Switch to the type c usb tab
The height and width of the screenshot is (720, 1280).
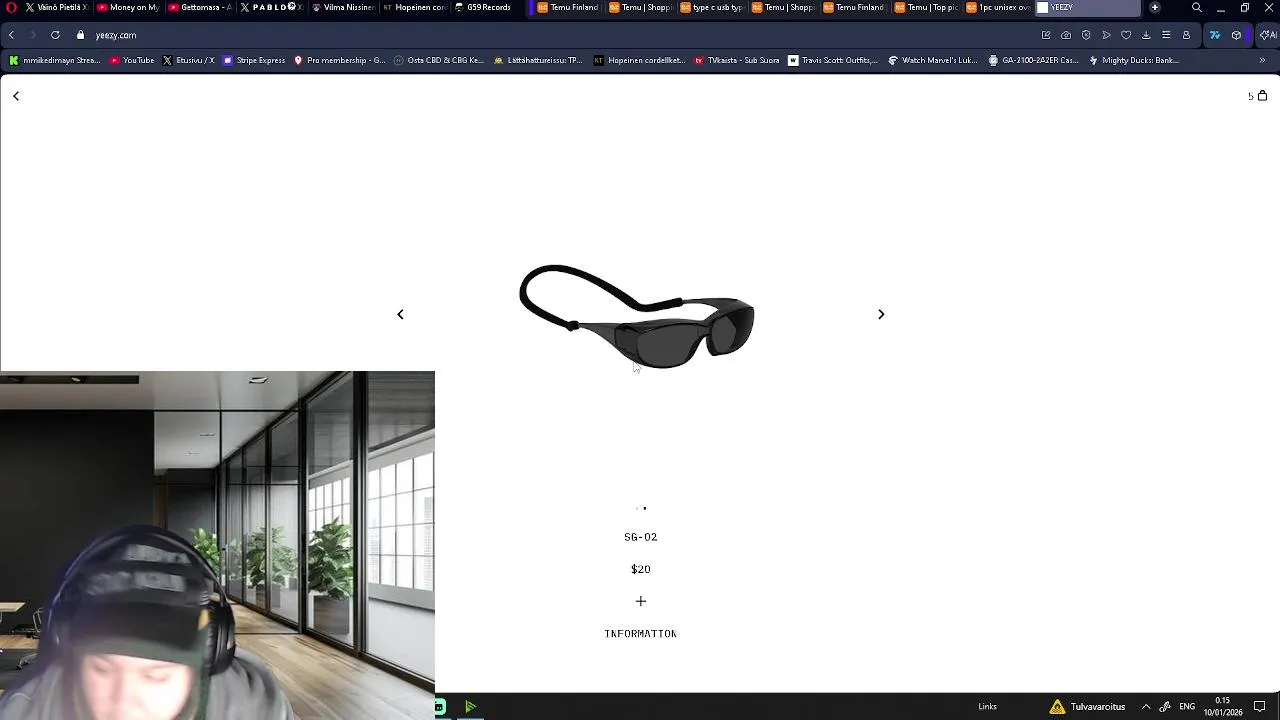click(x=712, y=7)
